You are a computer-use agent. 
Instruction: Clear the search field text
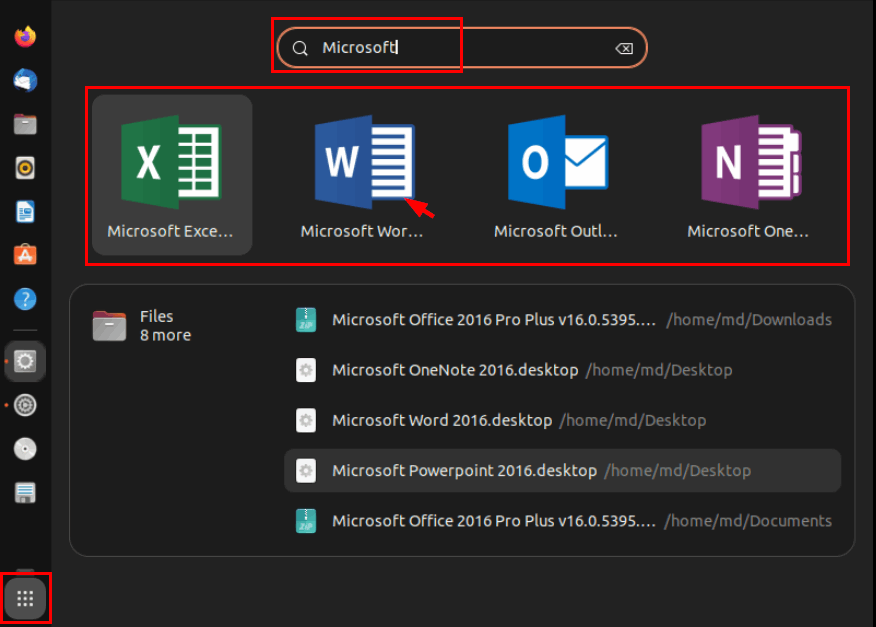click(x=624, y=49)
